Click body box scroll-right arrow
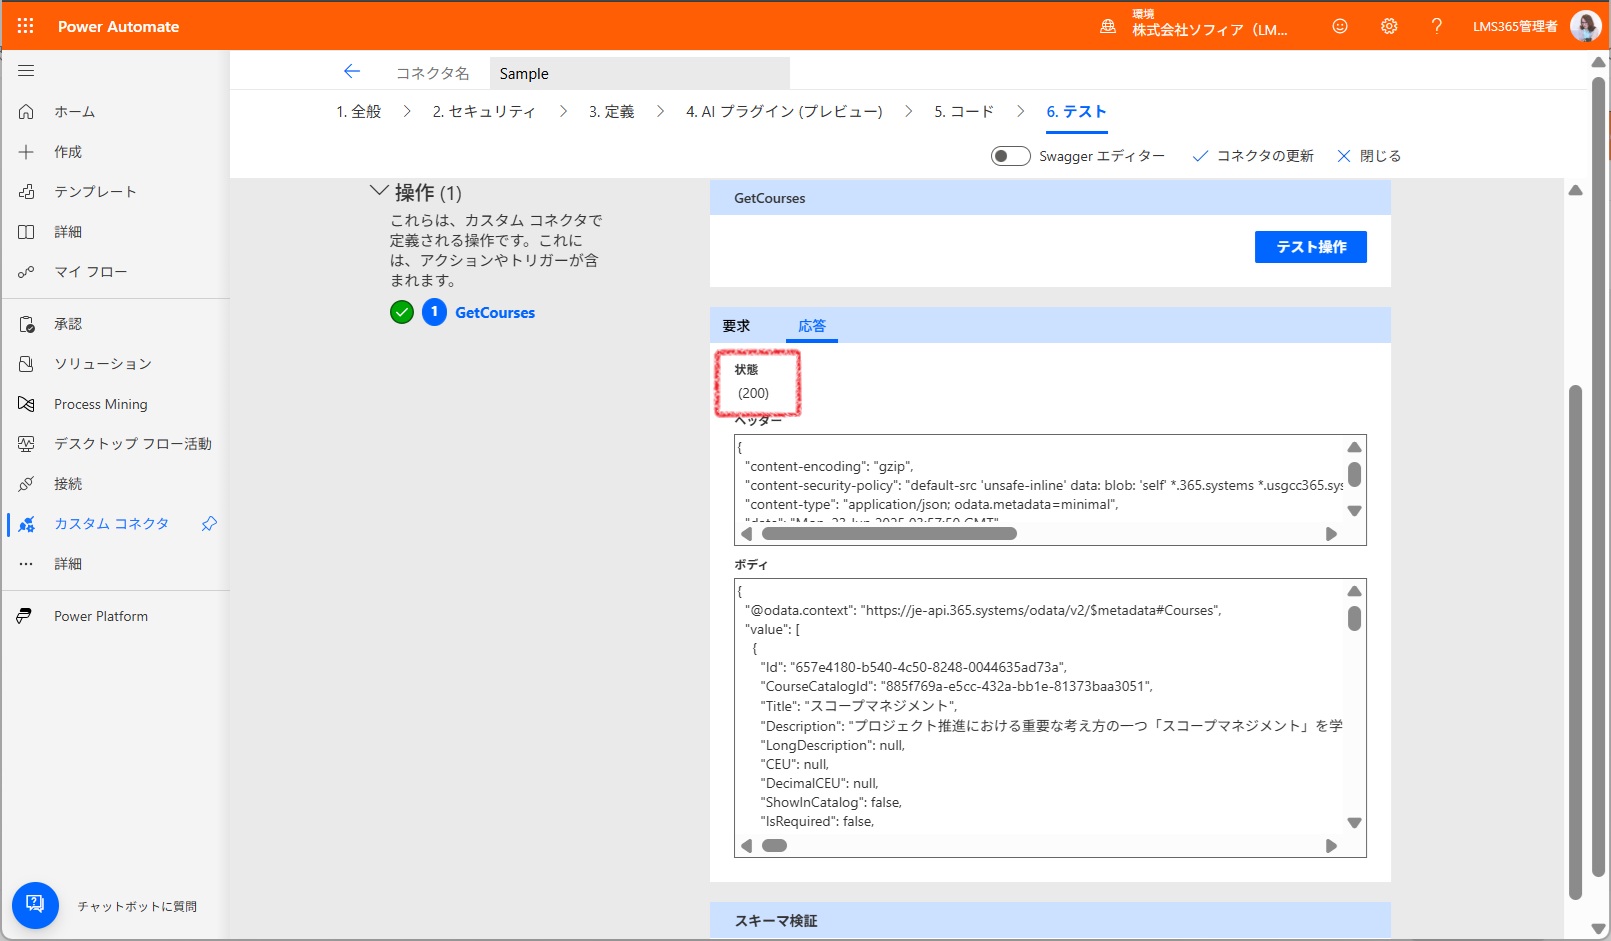The image size is (1611, 941). point(1331,846)
